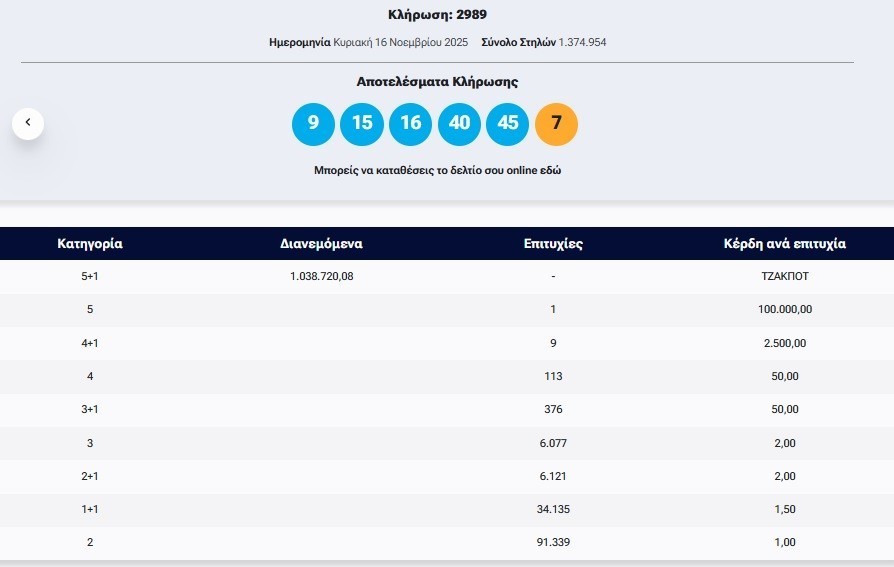Click the previous draw arrow button
The width and height of the screenshot is (894, 567).
[28, 123]
